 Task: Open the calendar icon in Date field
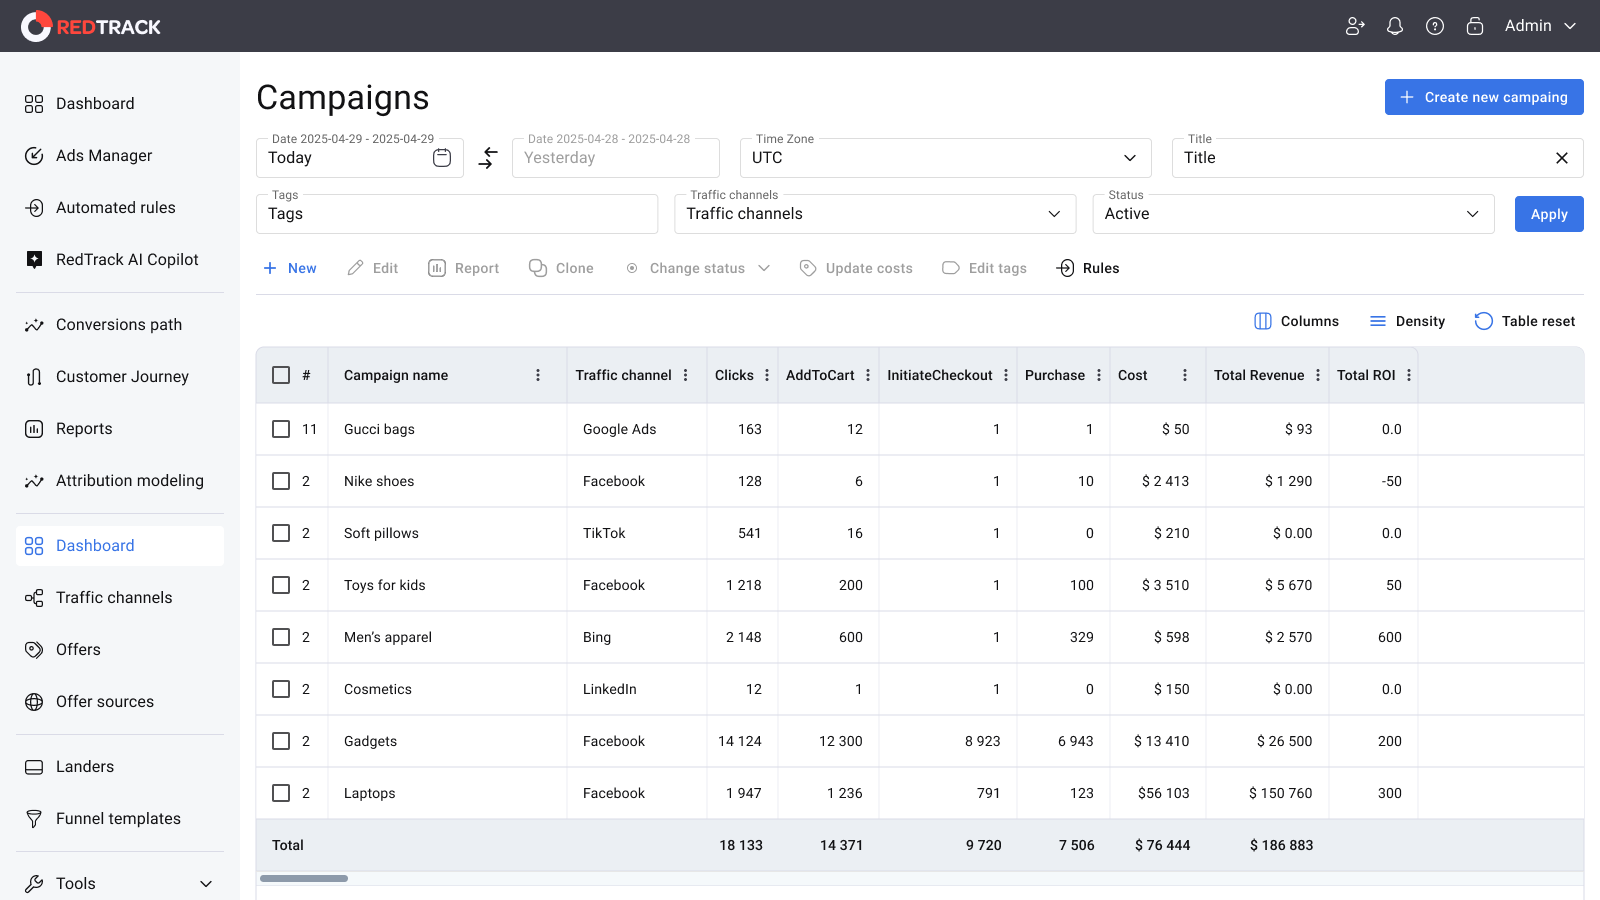pyautogui.click(x=442, y=158)
